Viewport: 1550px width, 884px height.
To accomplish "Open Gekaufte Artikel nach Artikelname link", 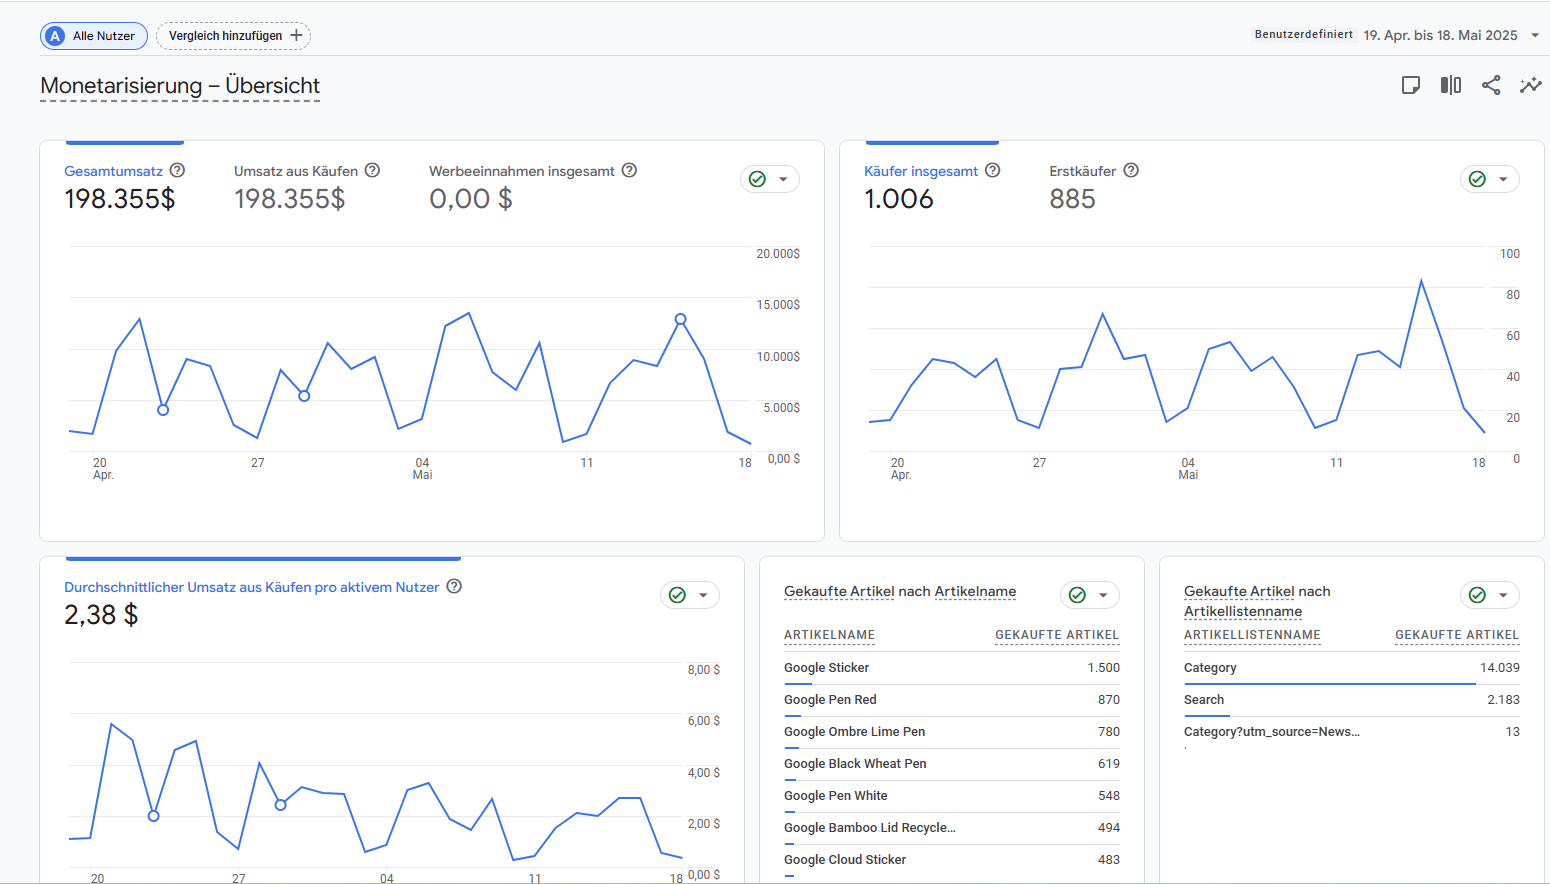I will 899,592.
